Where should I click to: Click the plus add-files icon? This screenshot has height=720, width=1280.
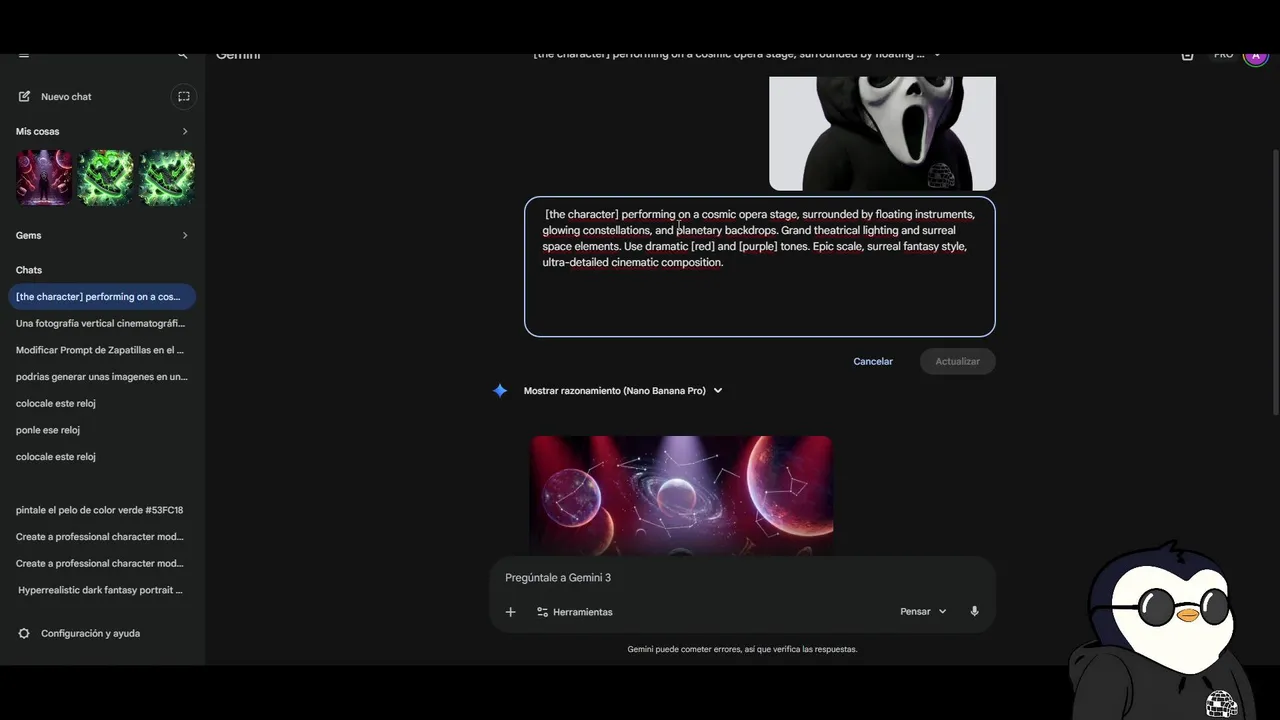(510, 612)
